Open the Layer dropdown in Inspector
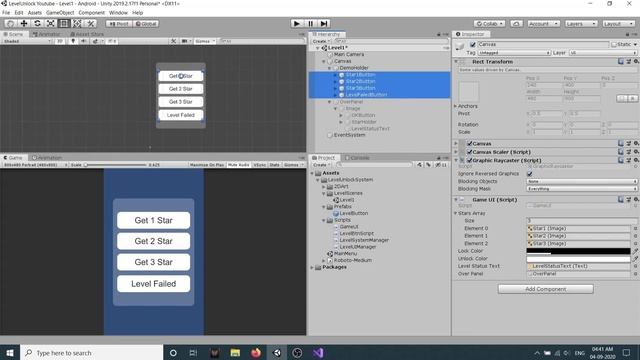Image resolution: width=640 pixels, height=360 pixels. (x=602, y=53)
